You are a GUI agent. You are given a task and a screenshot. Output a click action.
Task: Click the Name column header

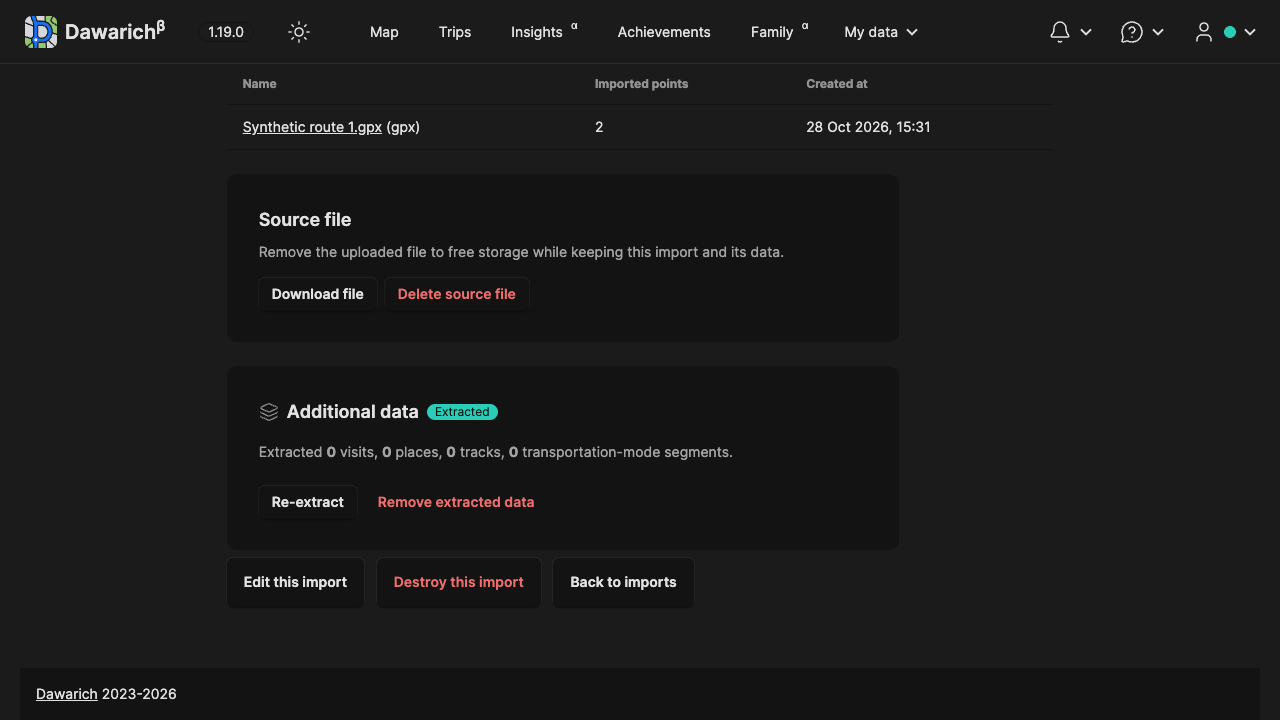coord(260,84)
